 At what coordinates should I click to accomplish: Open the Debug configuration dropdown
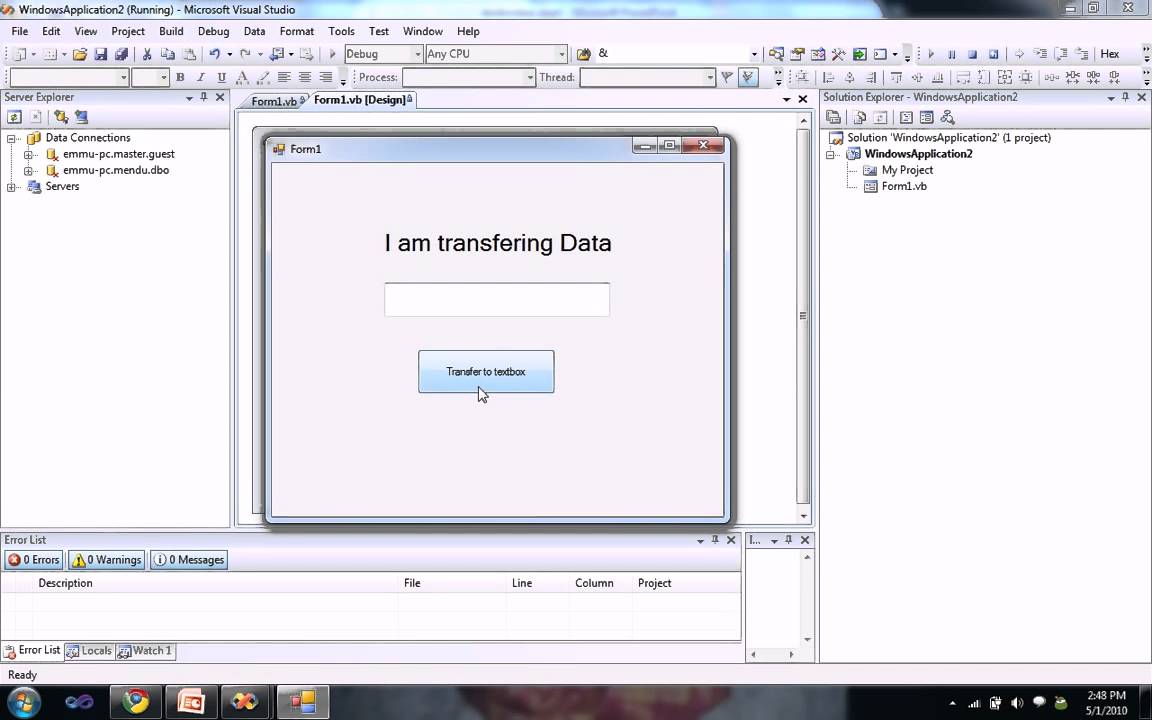click(x=418, y=54)
